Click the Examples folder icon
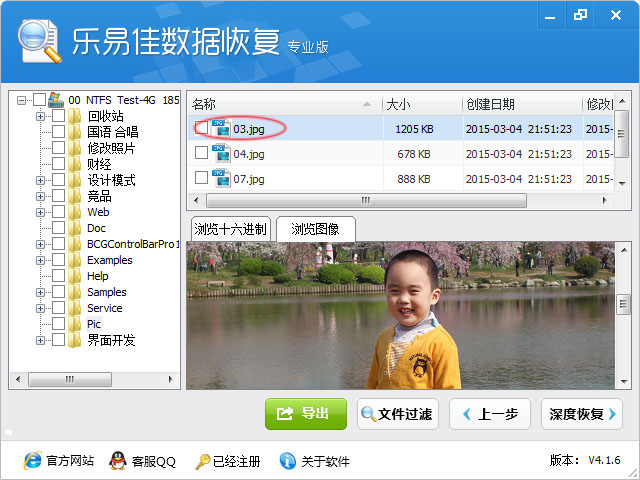640x480 pixels. 74,260
